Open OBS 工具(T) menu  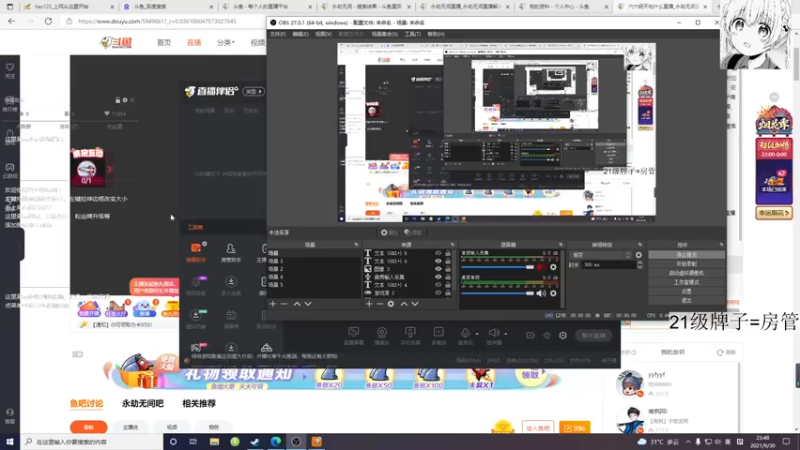coord(412,34)
